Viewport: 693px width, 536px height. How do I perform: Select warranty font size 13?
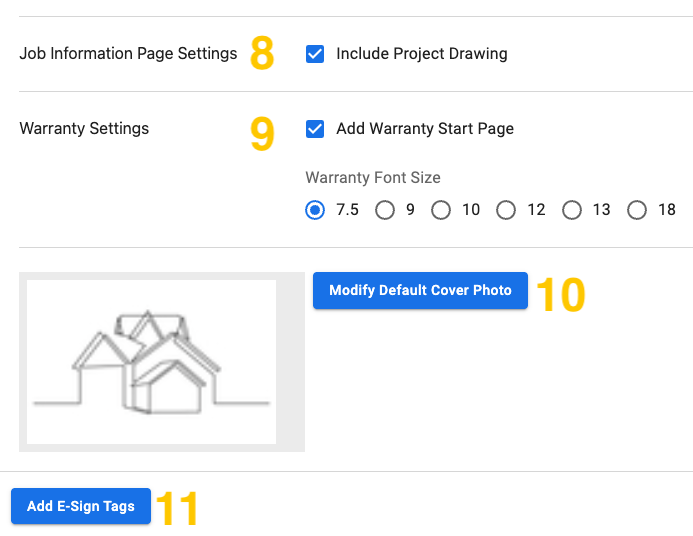click(571, 210)
